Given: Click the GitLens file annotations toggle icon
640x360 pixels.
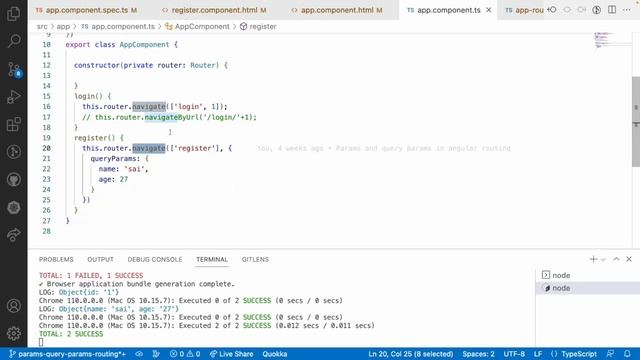Looking at the screenshot, I should tap(596, 10).
